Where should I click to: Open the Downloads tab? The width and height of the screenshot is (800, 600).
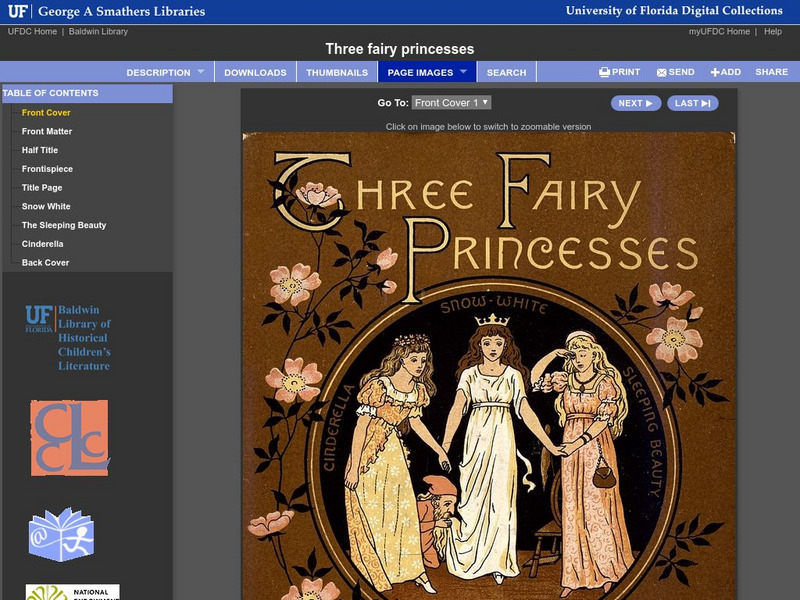tap(255, 72)
